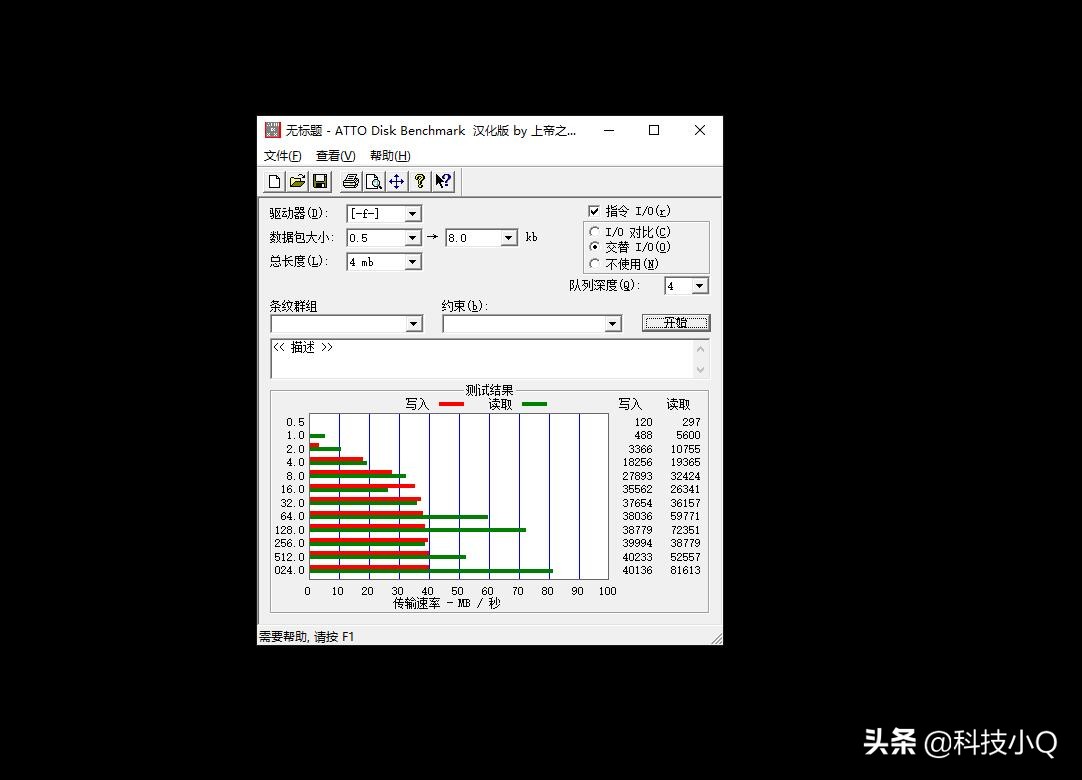Click the write value 40233
Screen dimensions: 1082x780
tap(638, 557)
